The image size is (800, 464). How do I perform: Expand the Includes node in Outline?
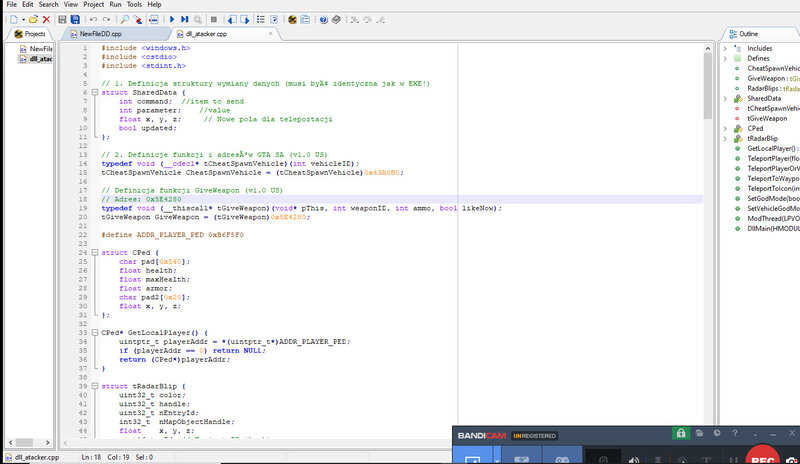point(726,48)
